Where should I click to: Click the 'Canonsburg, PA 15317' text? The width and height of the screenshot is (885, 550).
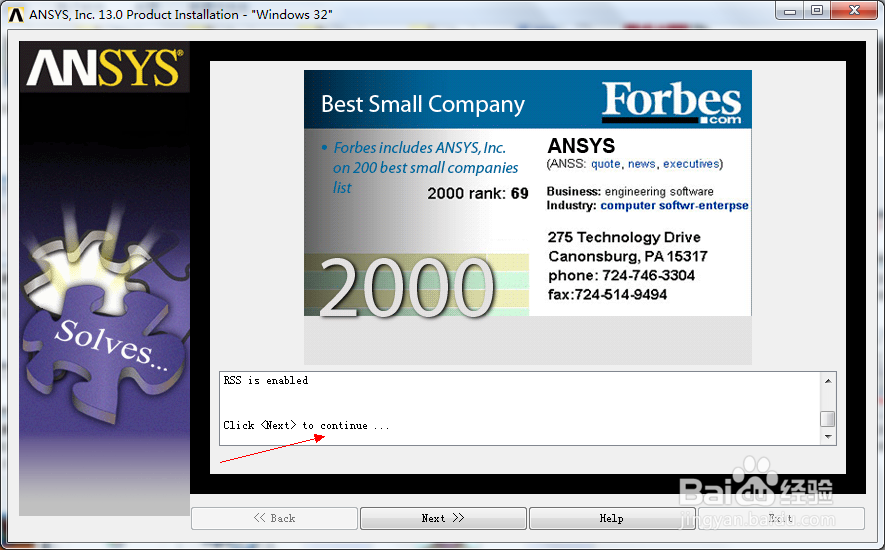(x=628, y=256)
